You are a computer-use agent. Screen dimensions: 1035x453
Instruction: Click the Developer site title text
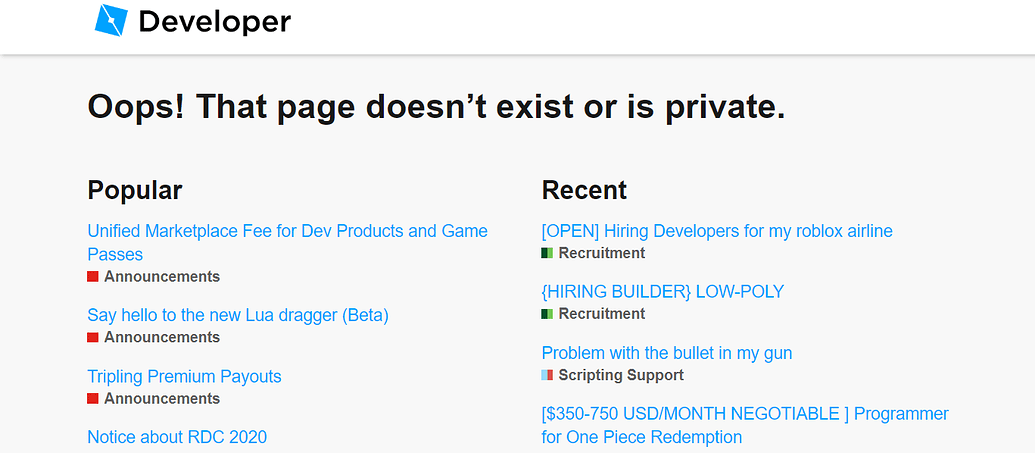pos(215,22)
